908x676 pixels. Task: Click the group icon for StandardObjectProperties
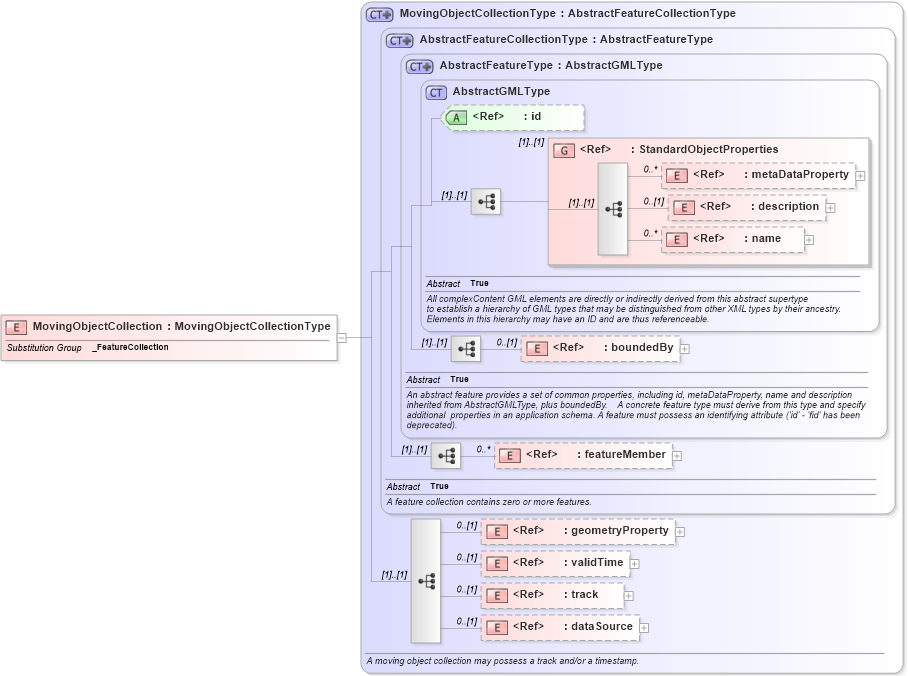tap(562, 149)
